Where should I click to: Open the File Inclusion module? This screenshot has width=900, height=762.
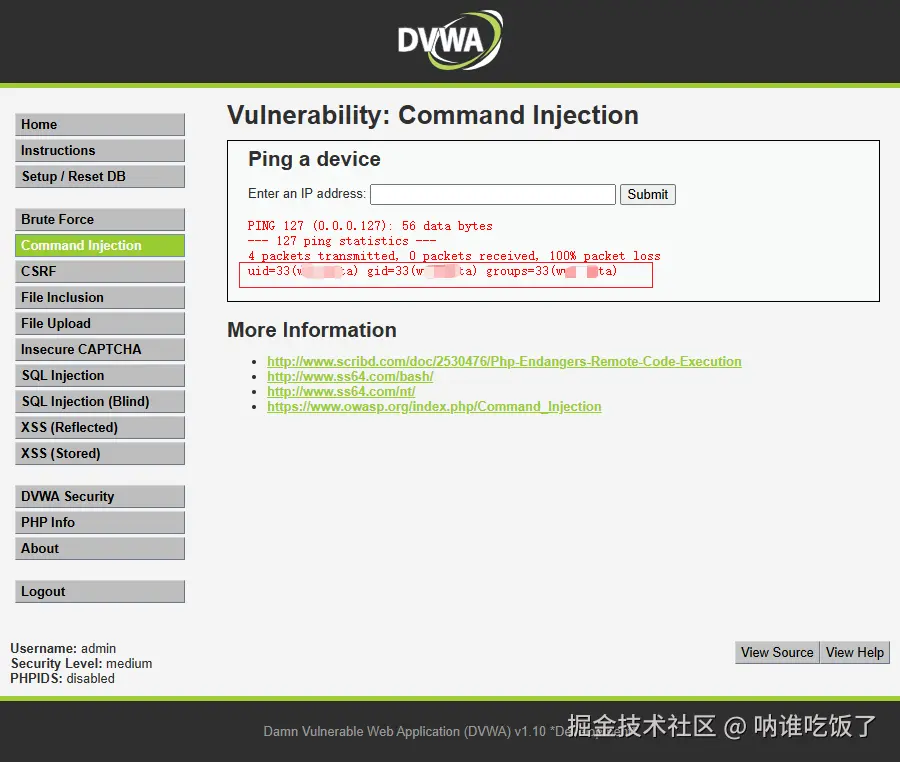100,297
